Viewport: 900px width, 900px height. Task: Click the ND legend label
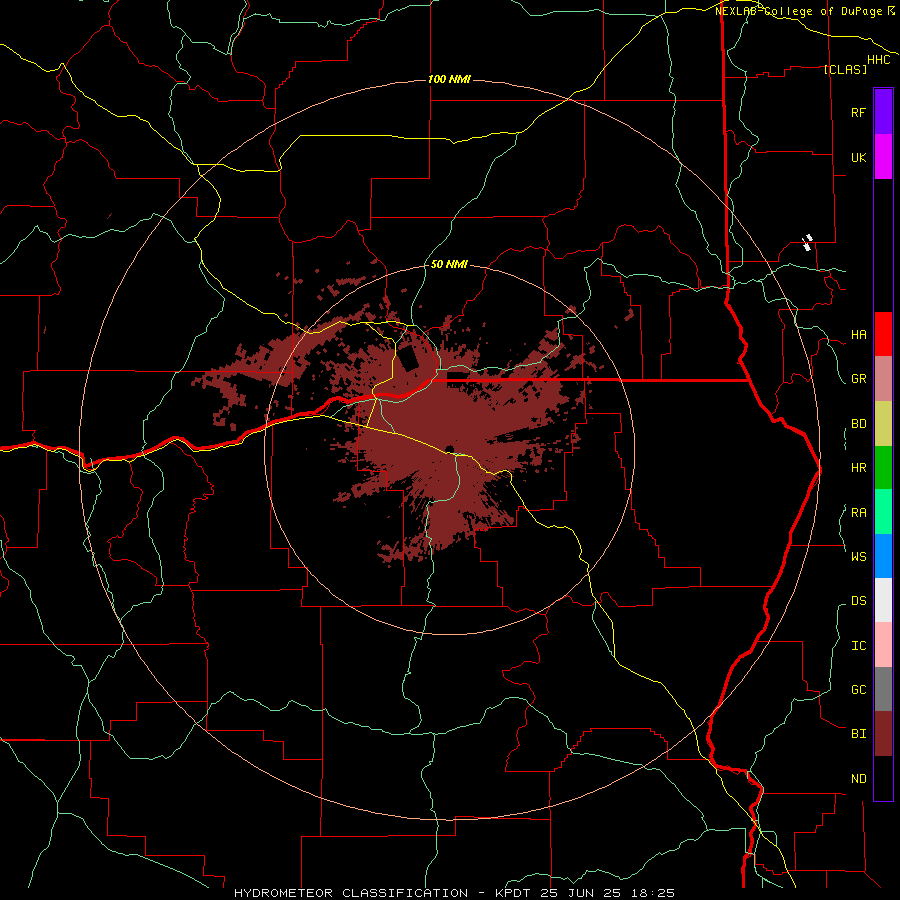(858, 779)
